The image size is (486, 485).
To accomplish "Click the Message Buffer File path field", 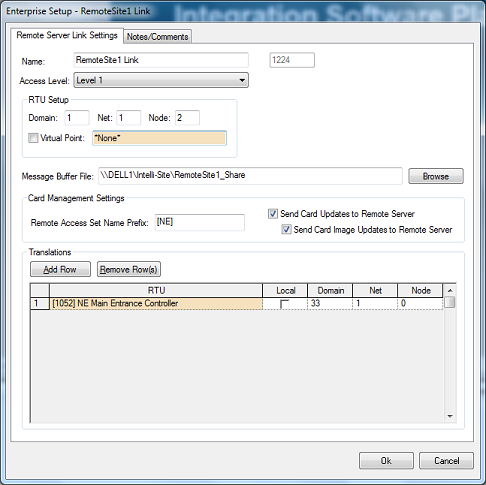I will tap(250, 176).
